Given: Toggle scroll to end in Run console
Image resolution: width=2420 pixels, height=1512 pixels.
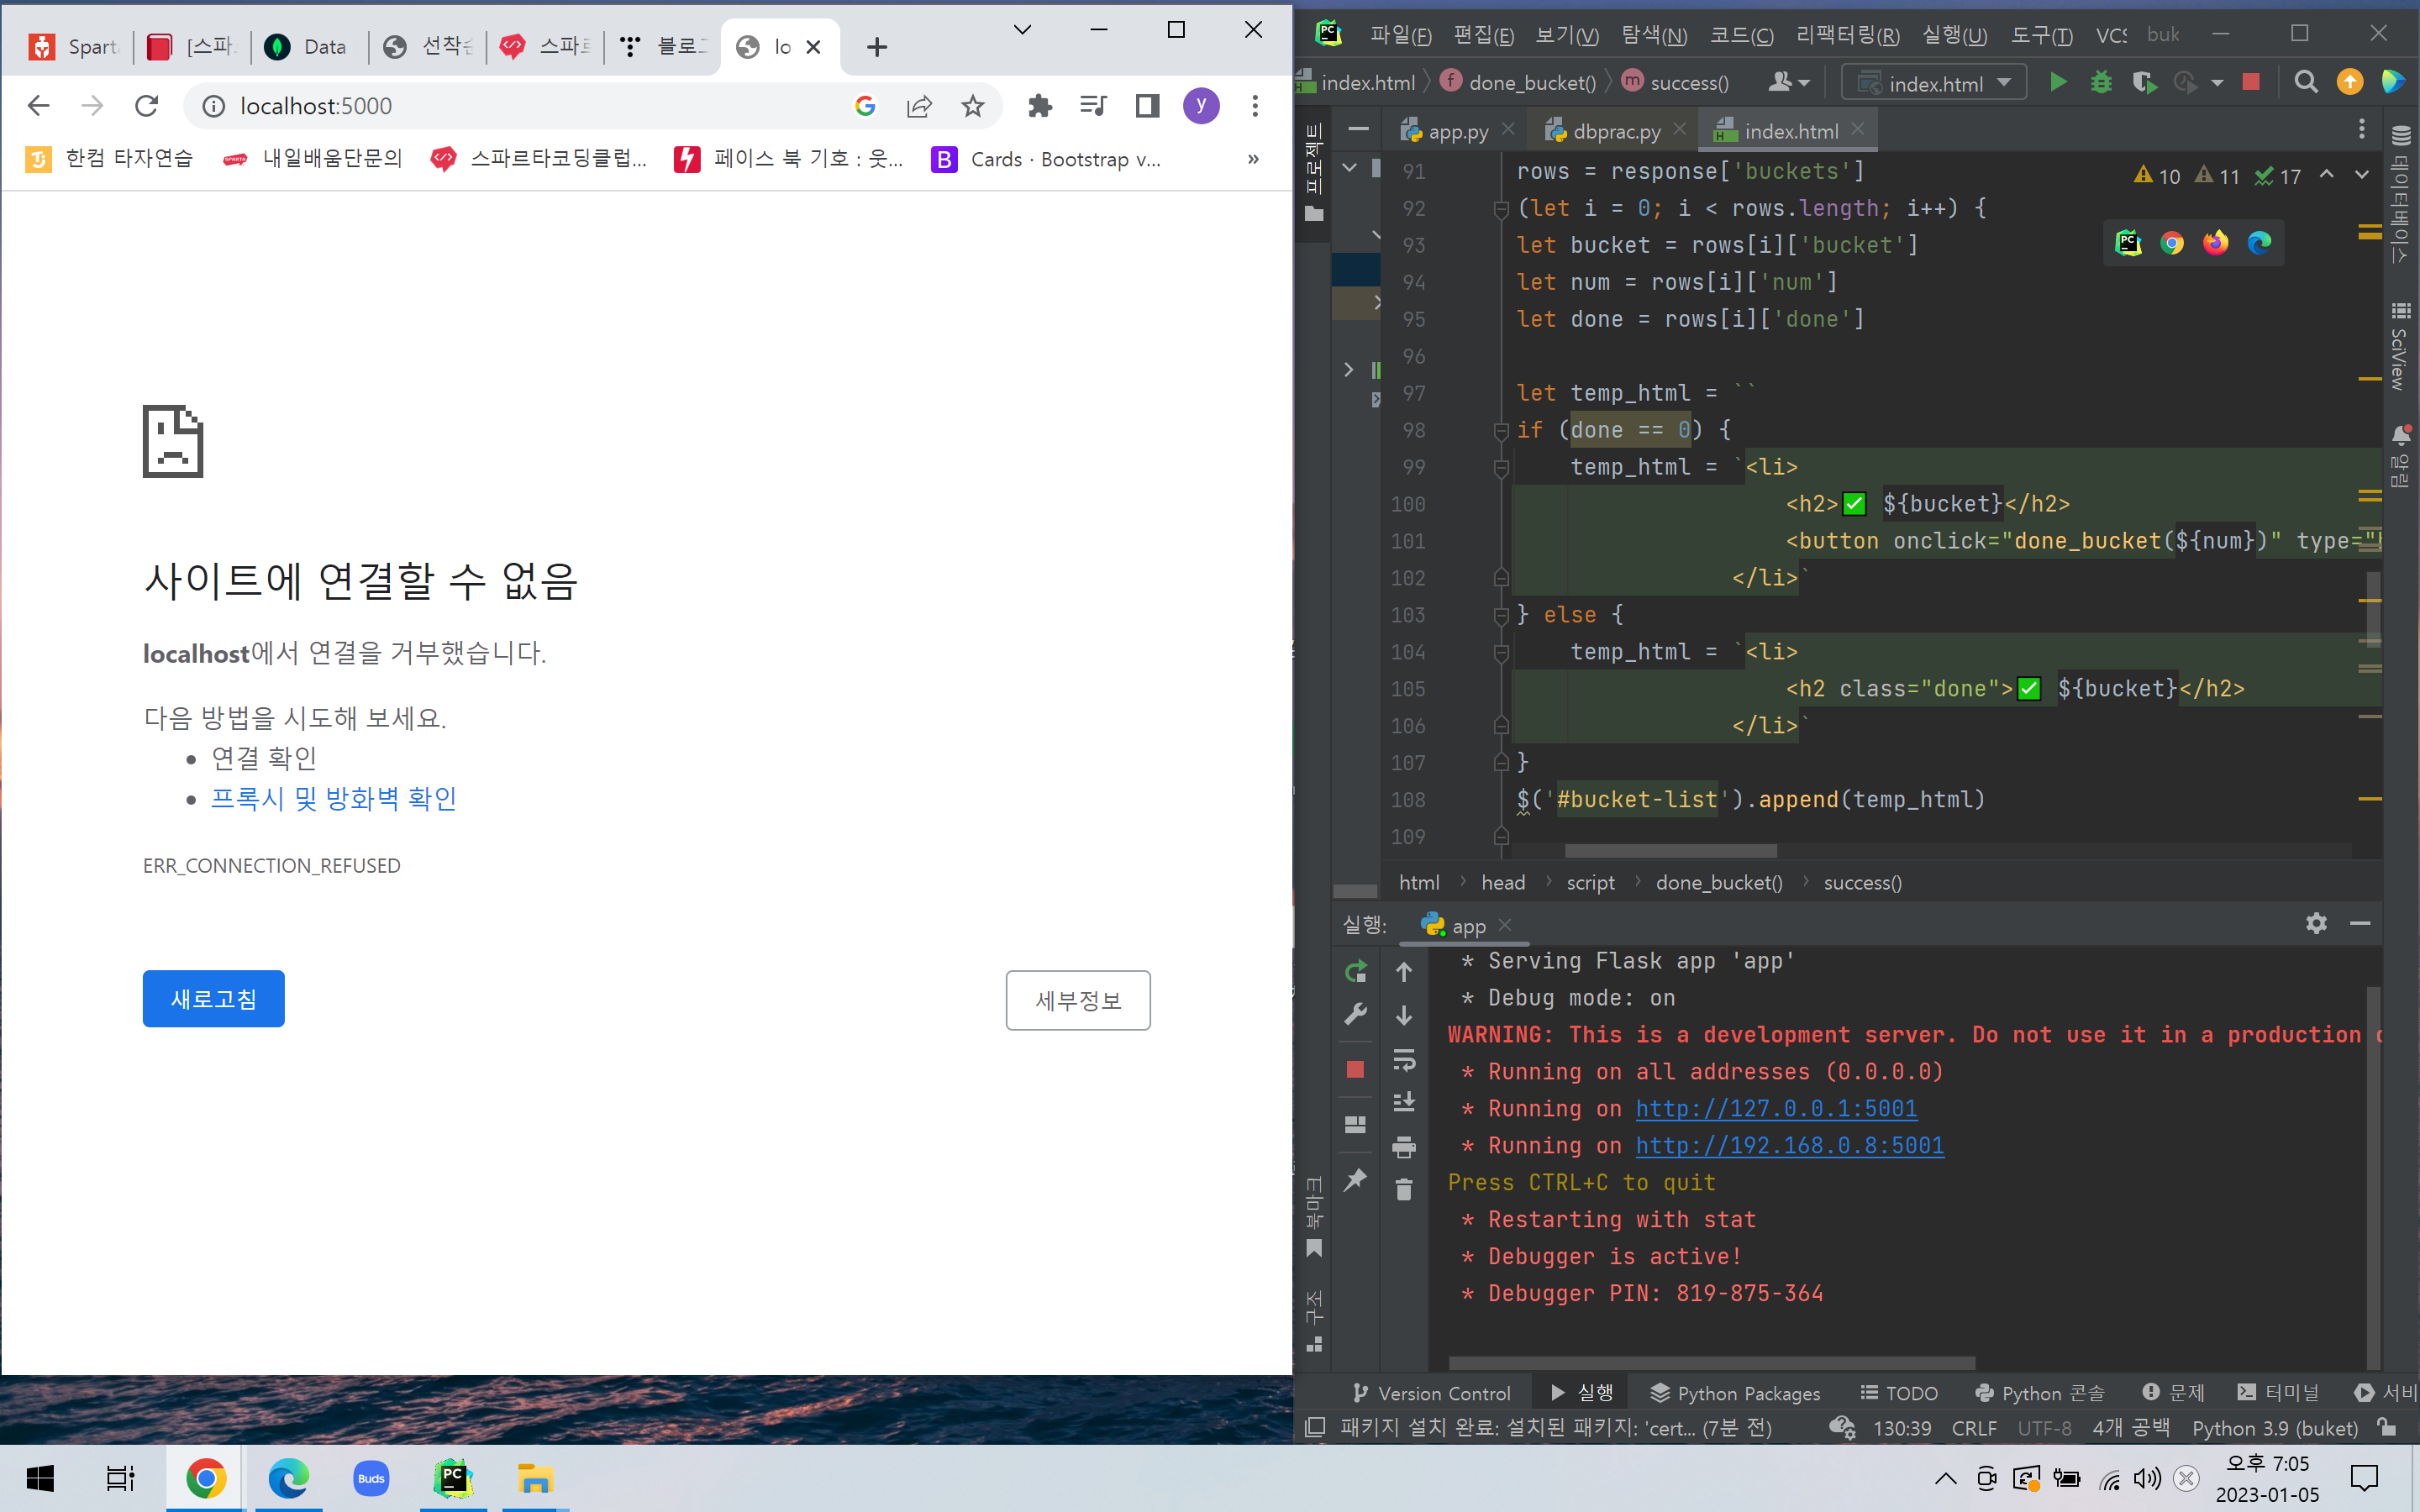Looking at the screenshot, I should [1404, 1102].
